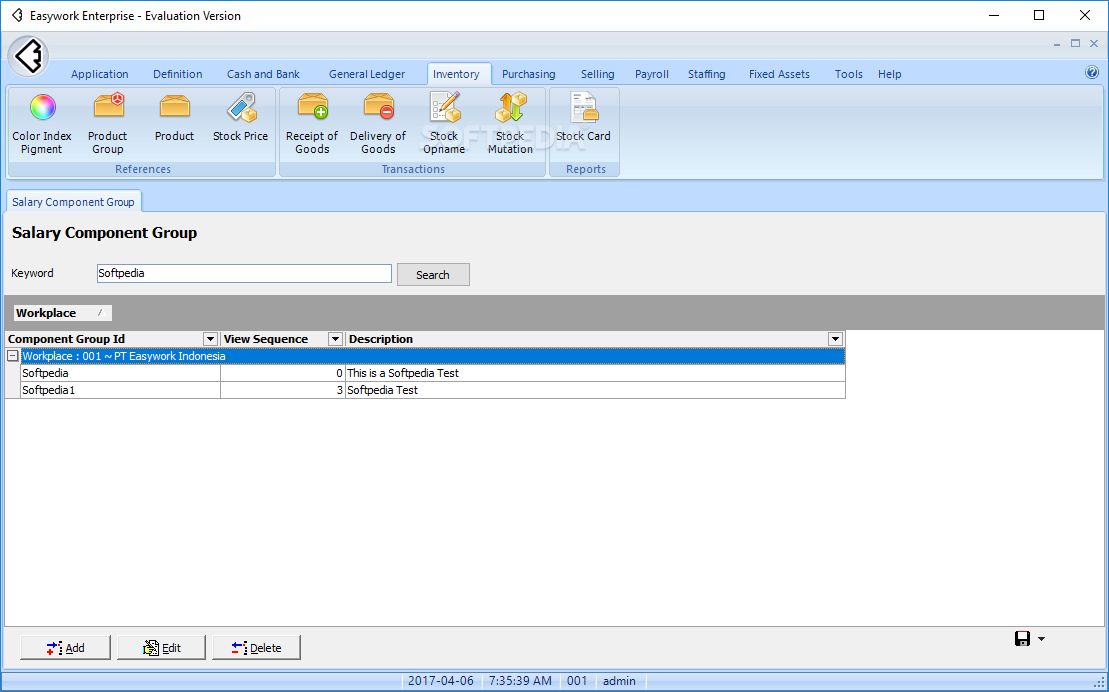The image size is (1109, 692).
Task: Click the References group label
Action: tap(143, 169)
